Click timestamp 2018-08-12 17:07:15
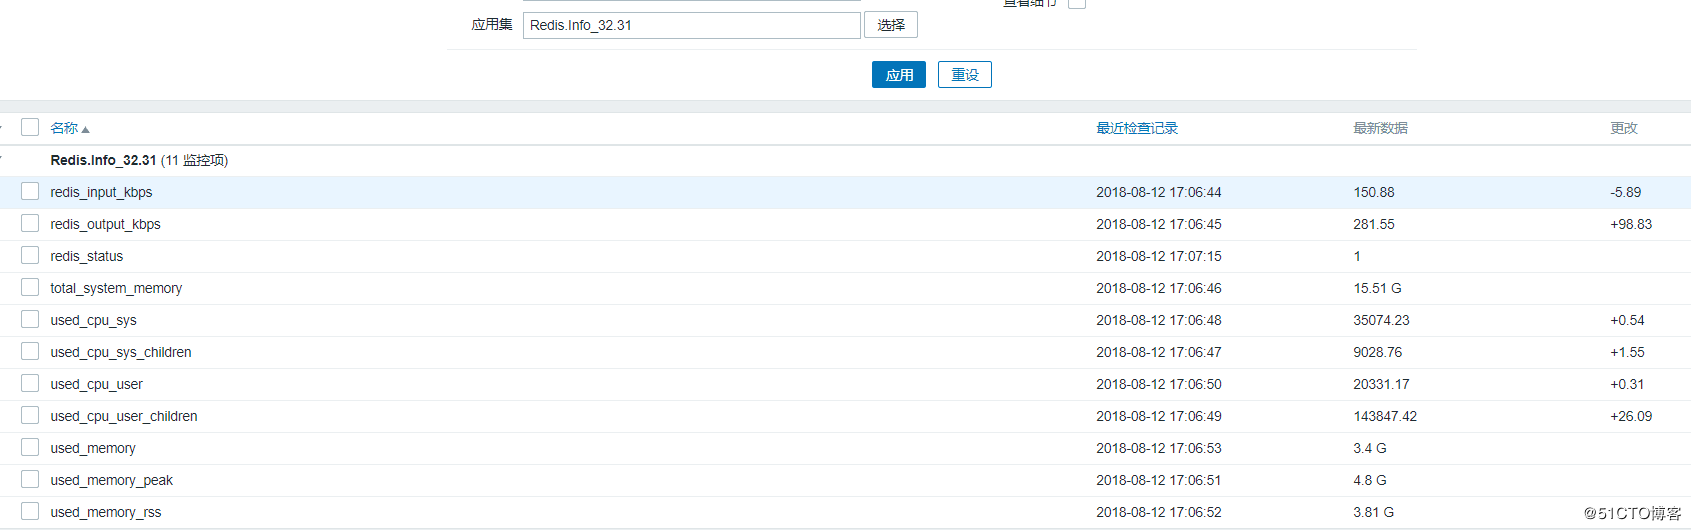Screen dimensions: 1691x530 (x=1159, y=256)
